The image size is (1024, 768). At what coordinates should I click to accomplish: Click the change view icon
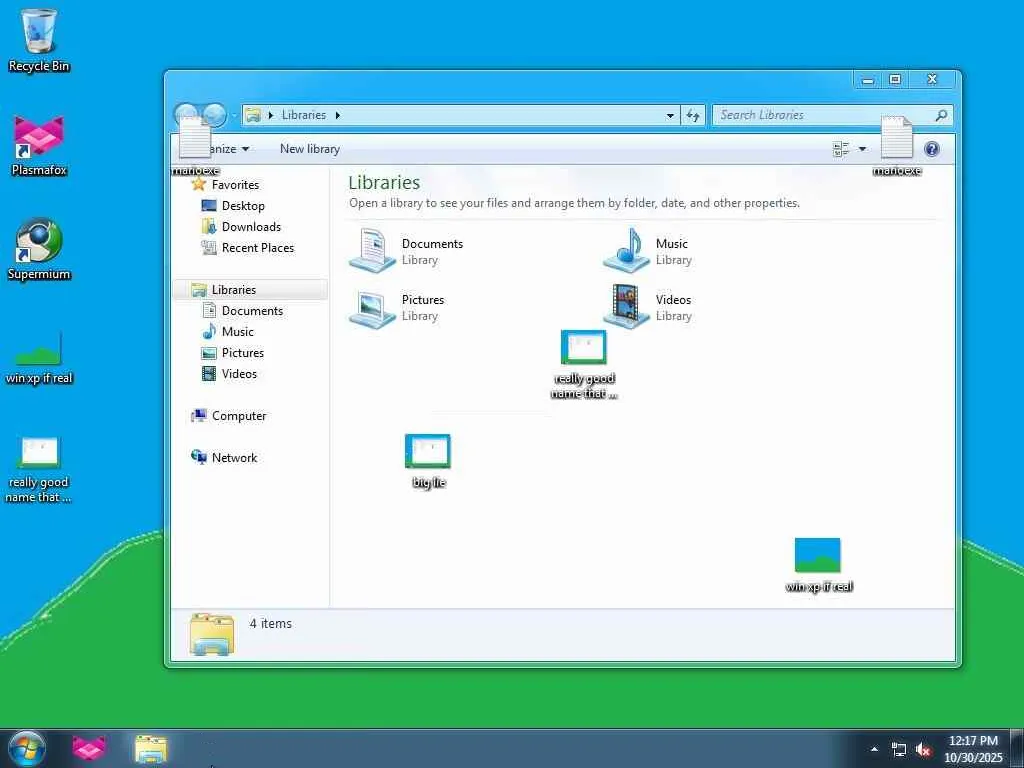click(x=841, y=150)
